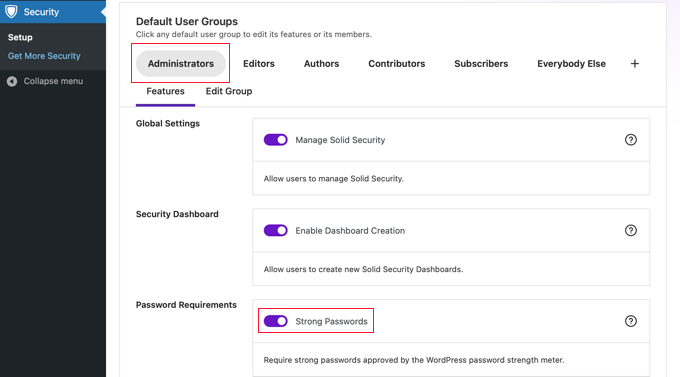Select the Administrators user group tab
Screen dimensions: 680x377
[181, 64]
